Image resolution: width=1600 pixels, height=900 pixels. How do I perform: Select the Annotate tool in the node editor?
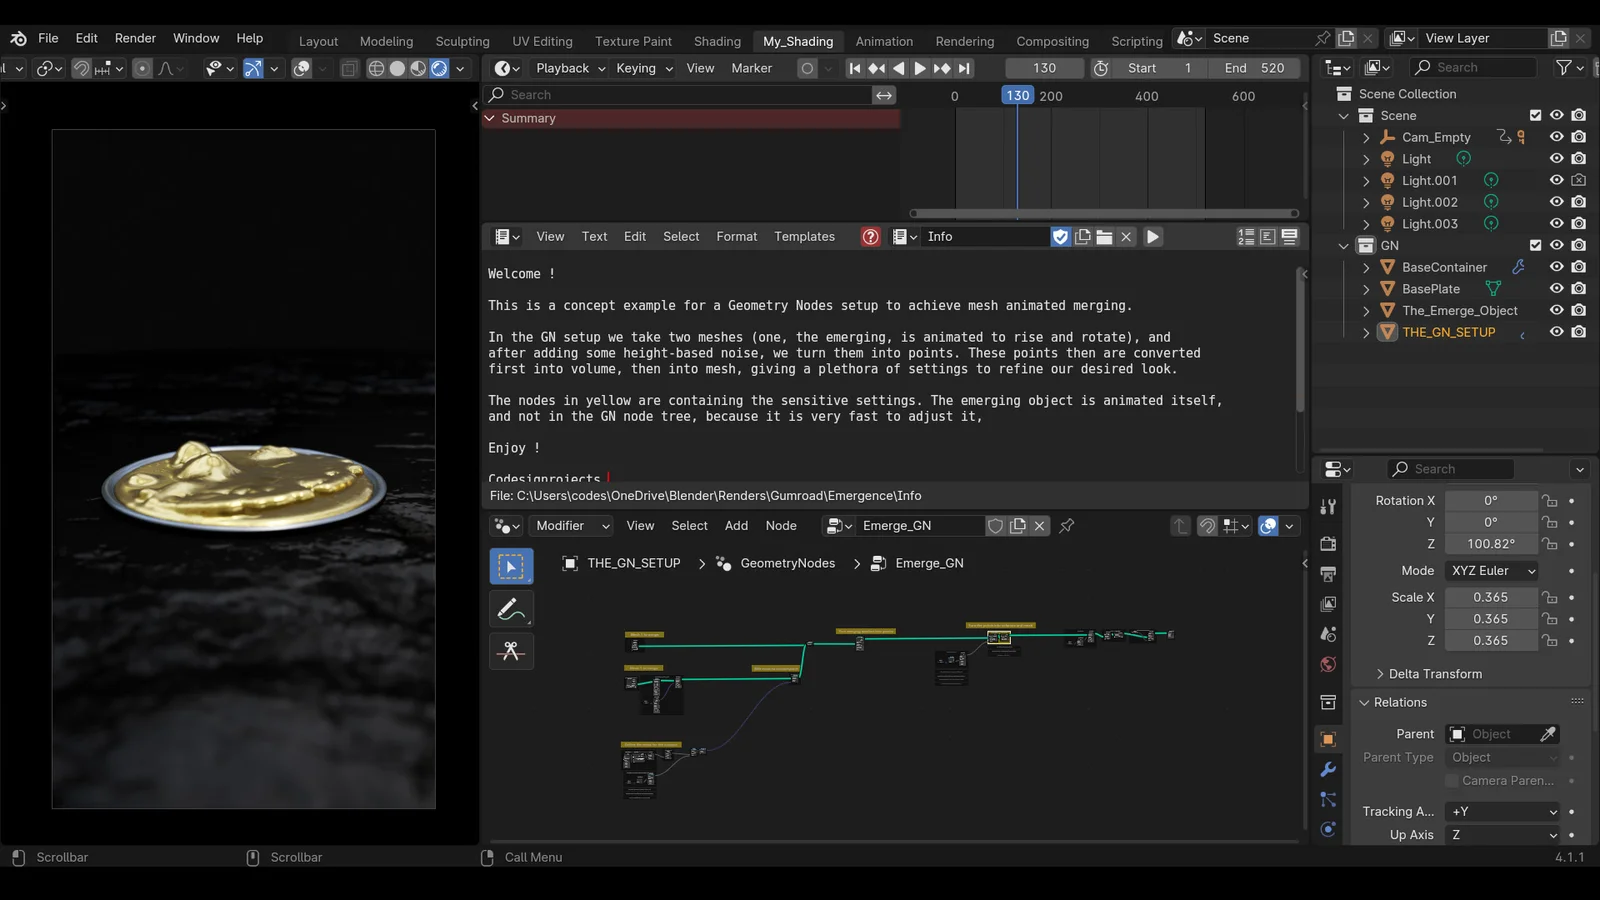tap(511, 608)
